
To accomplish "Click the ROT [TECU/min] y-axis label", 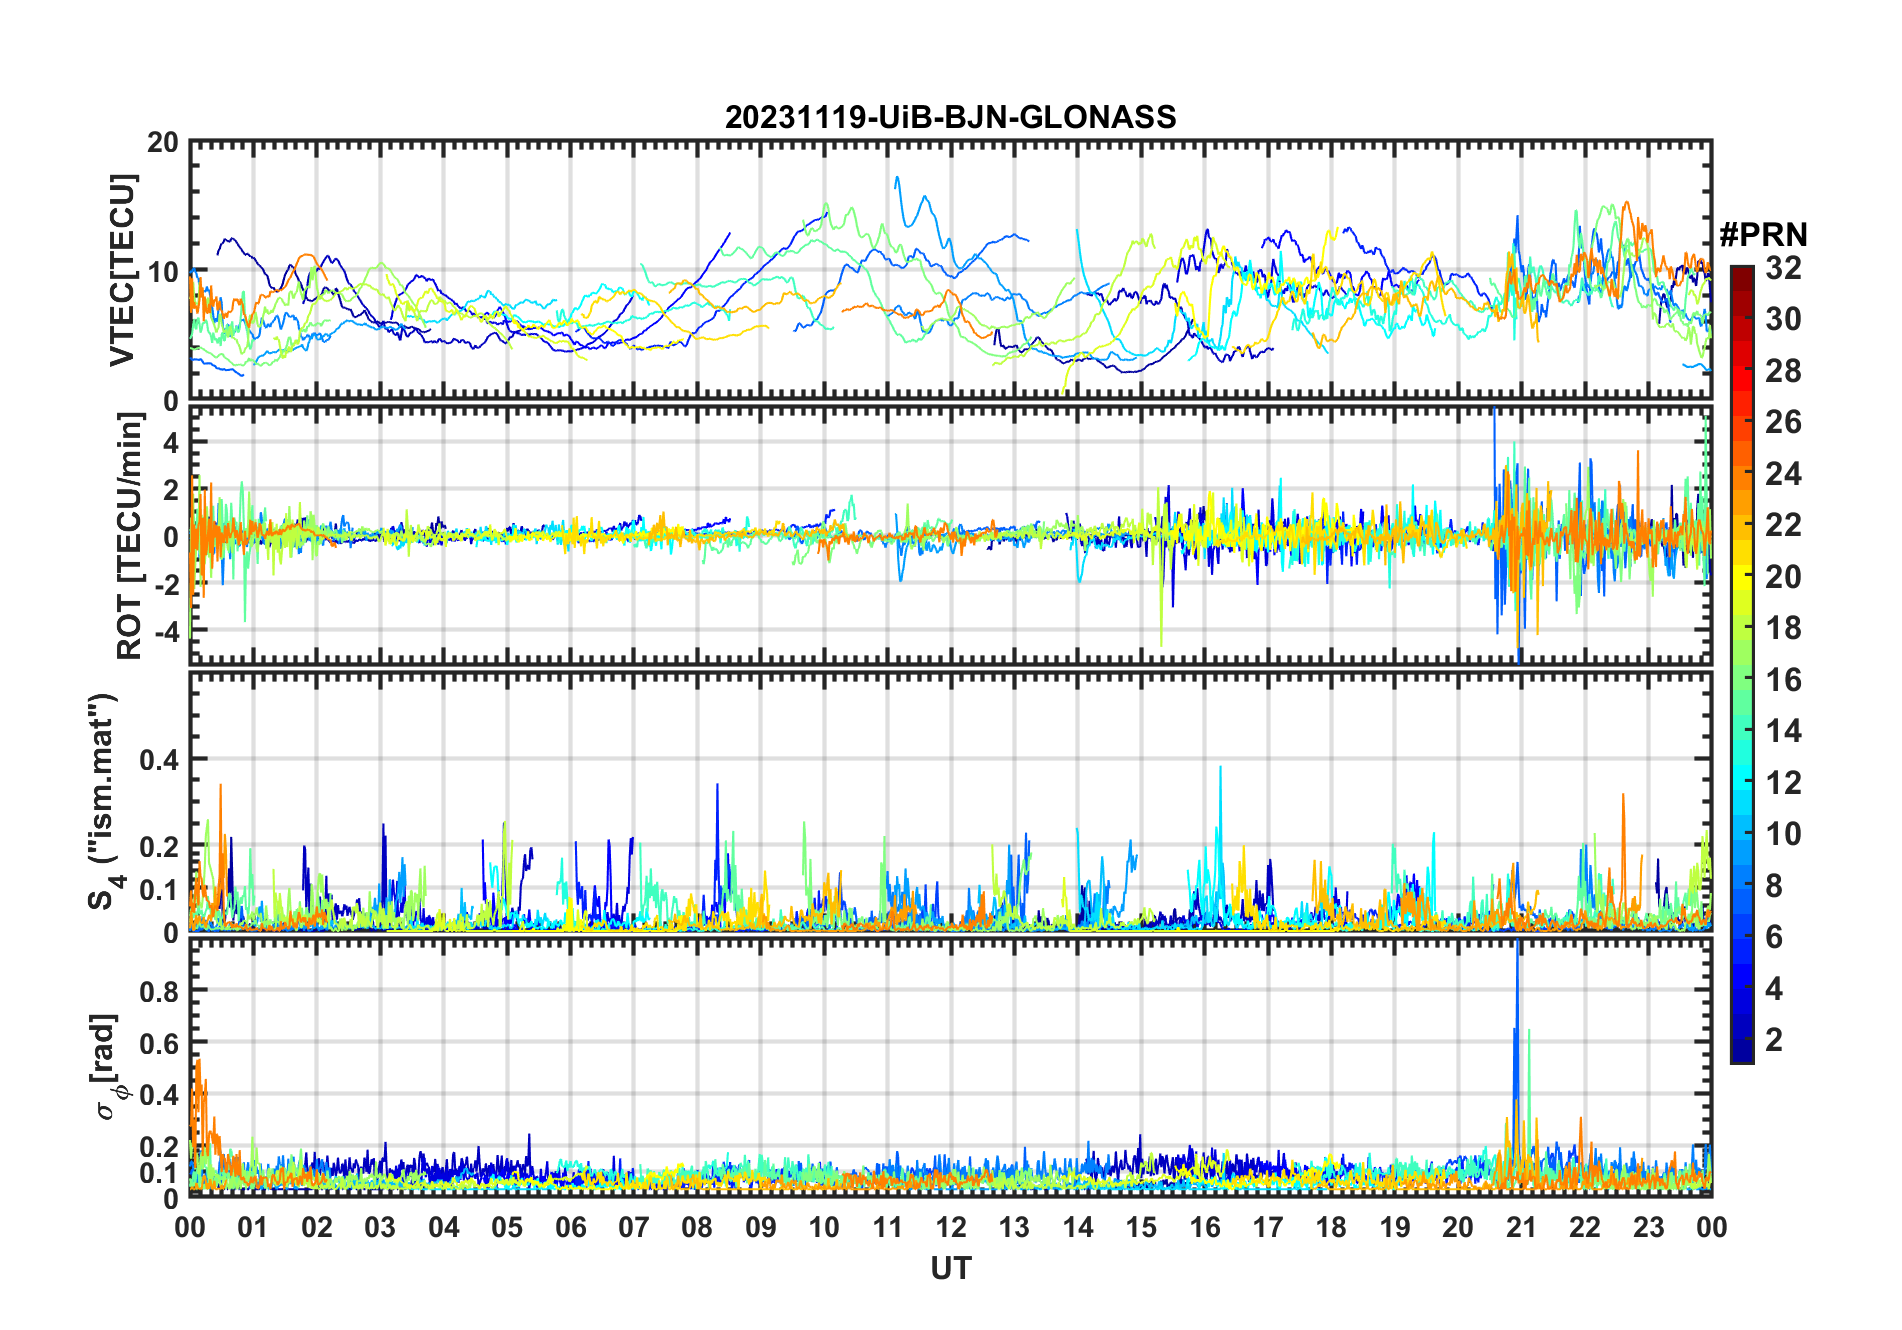I will 129,536.
